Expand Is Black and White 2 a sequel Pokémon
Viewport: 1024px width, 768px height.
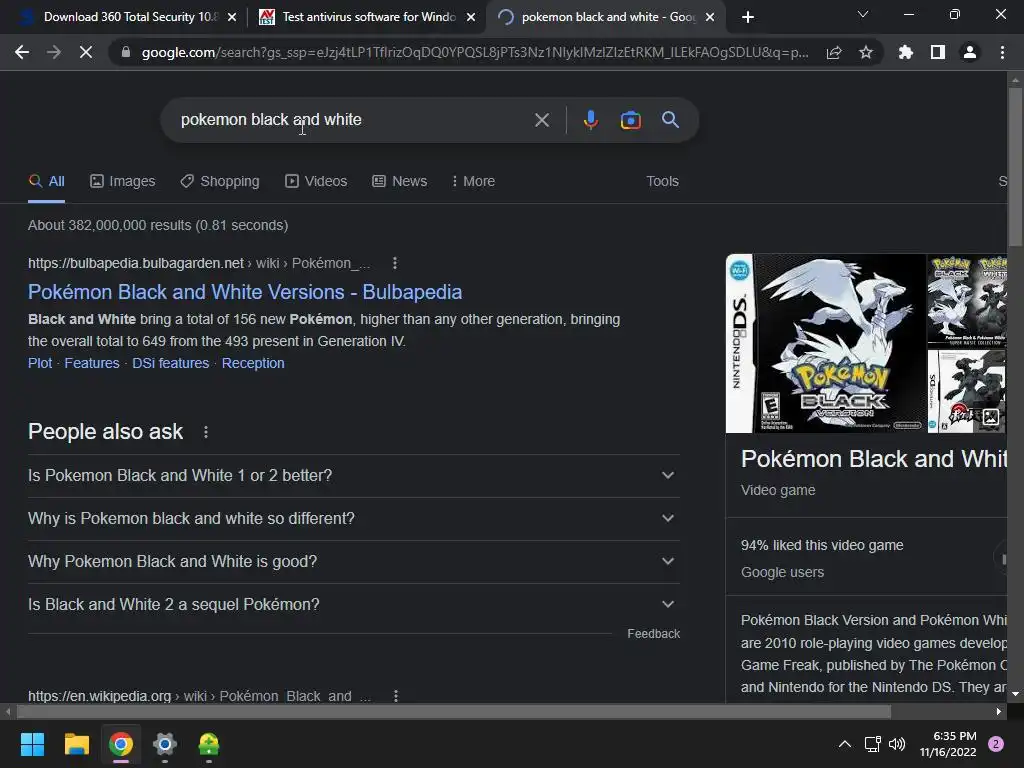(x=353, y=605)
